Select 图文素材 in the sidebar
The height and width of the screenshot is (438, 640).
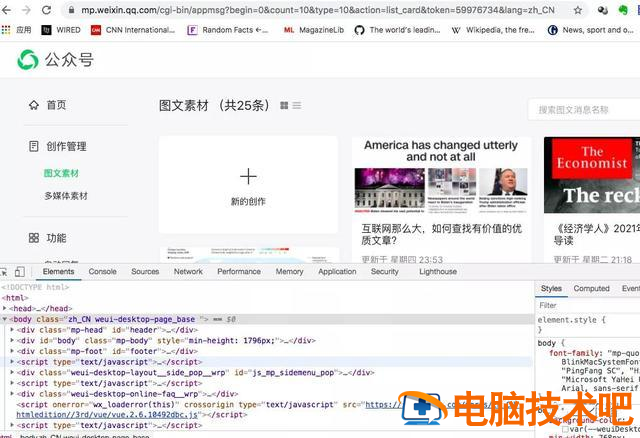pos(61,173)
